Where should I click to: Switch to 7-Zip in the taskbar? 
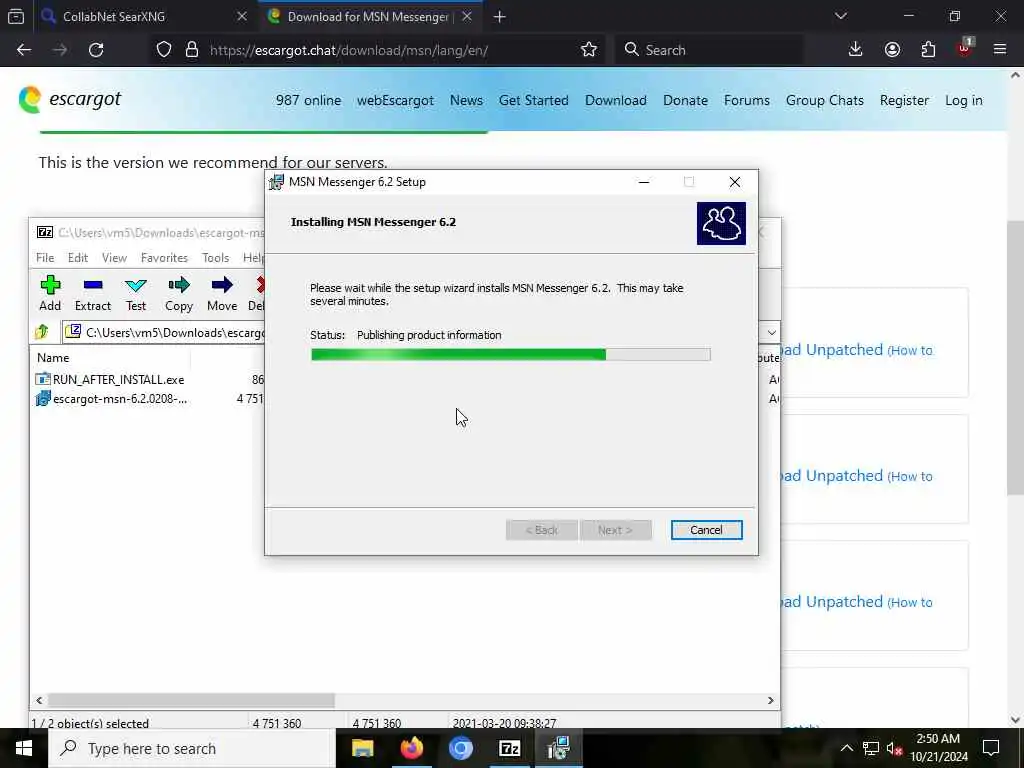click(x=509, y=748)
